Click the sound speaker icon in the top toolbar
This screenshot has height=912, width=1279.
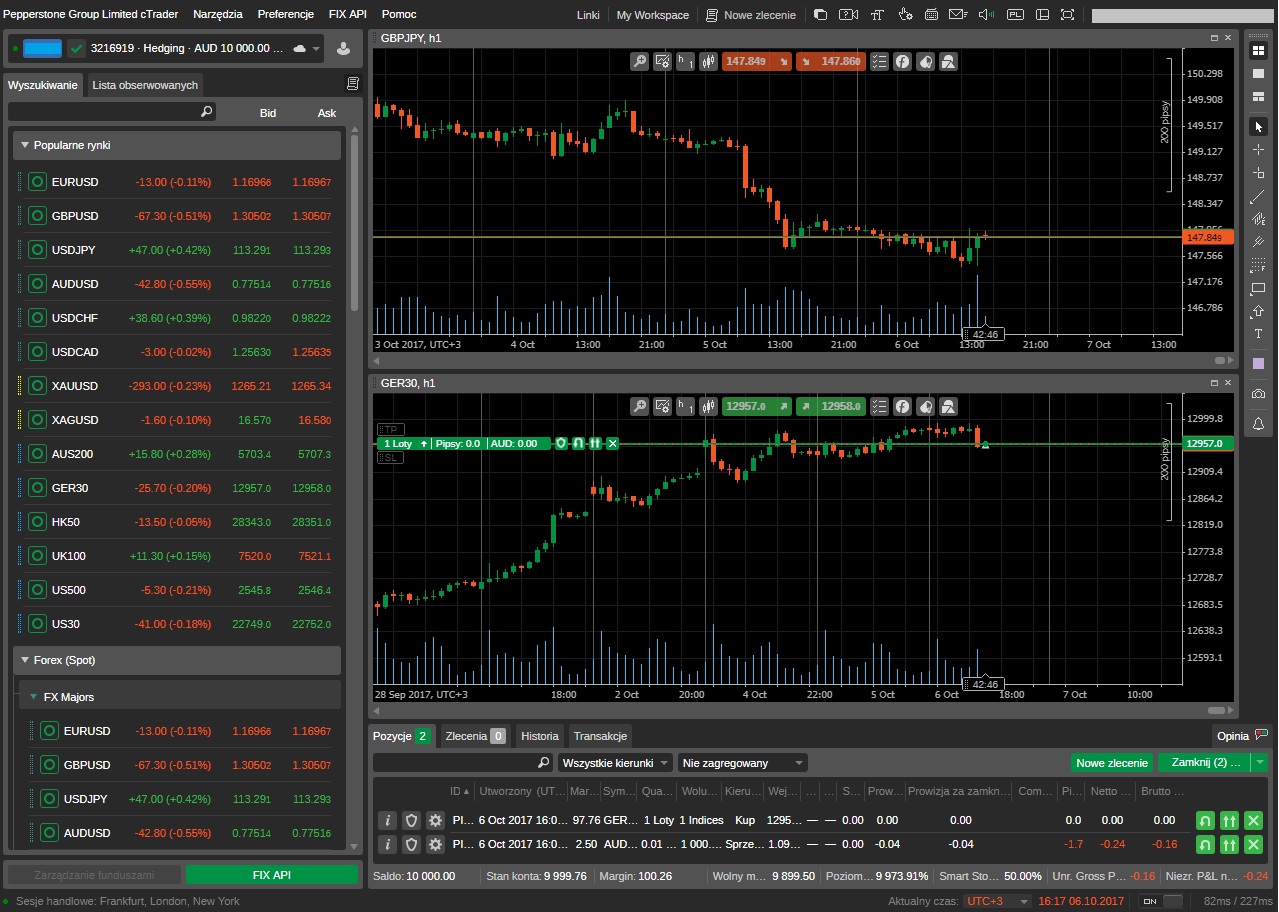[986, 15]
